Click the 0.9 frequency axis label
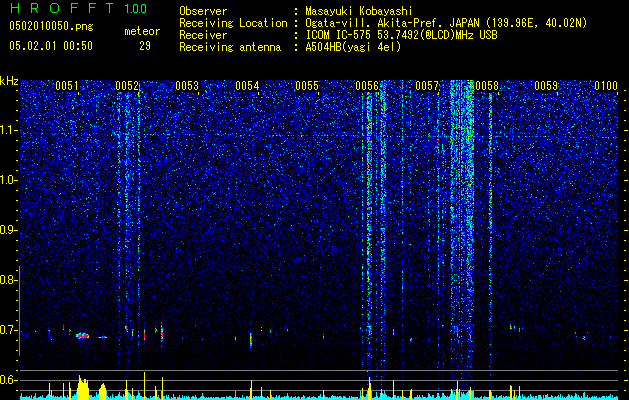 click(9, 230)
